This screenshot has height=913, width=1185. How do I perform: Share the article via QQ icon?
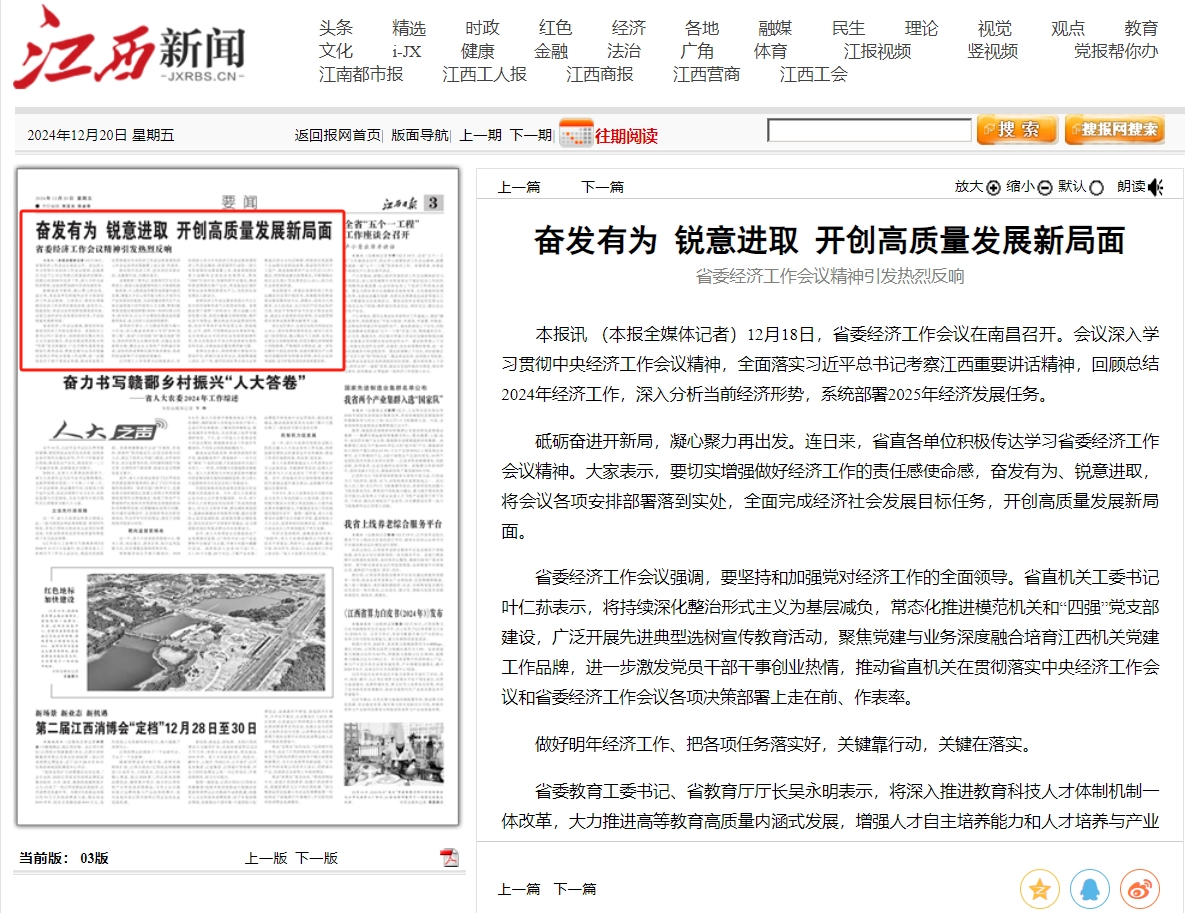tap(1090, 888)
